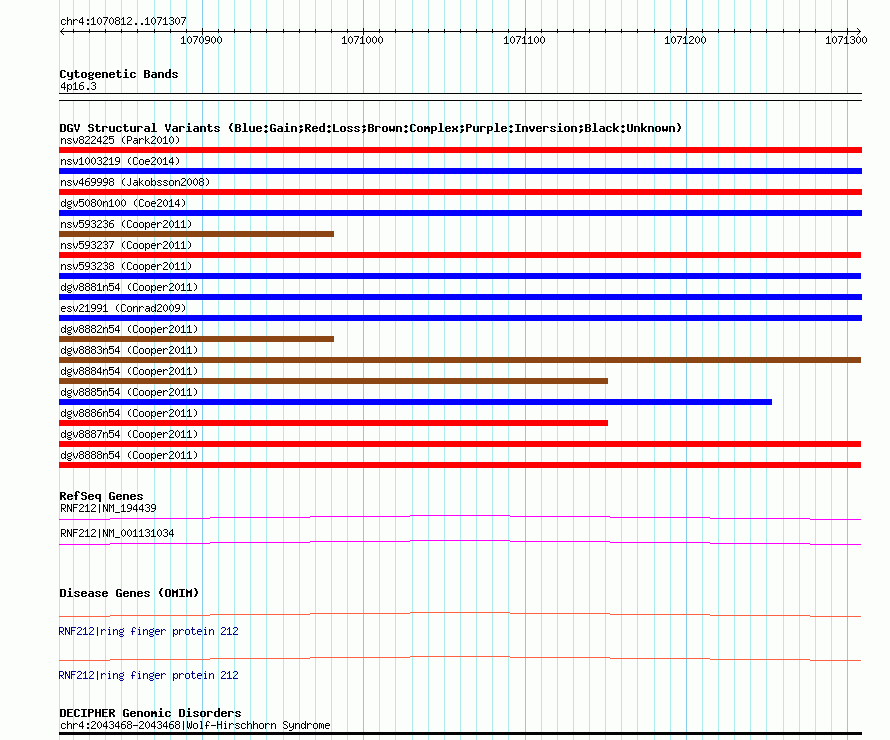Click the right arrow on the coordinate ruler
The image size is (890, 740).
tap(858, 32)
